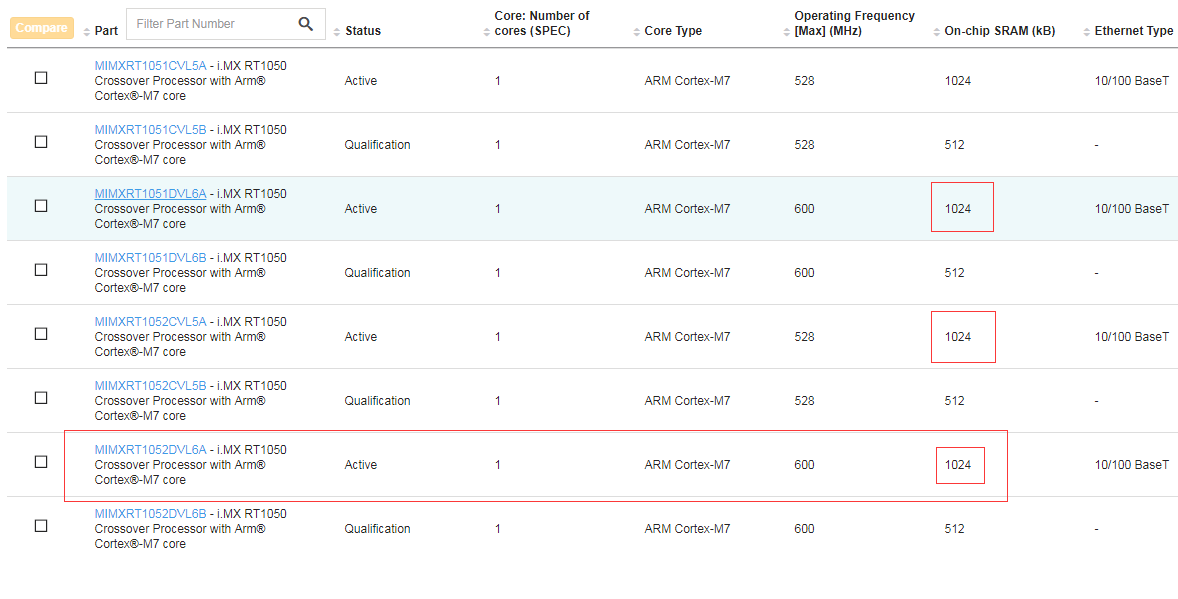Viewport: 1178px width, 599px height.
Task: Sort by On-chip SRAM column icon
Action: pos(936,32)
